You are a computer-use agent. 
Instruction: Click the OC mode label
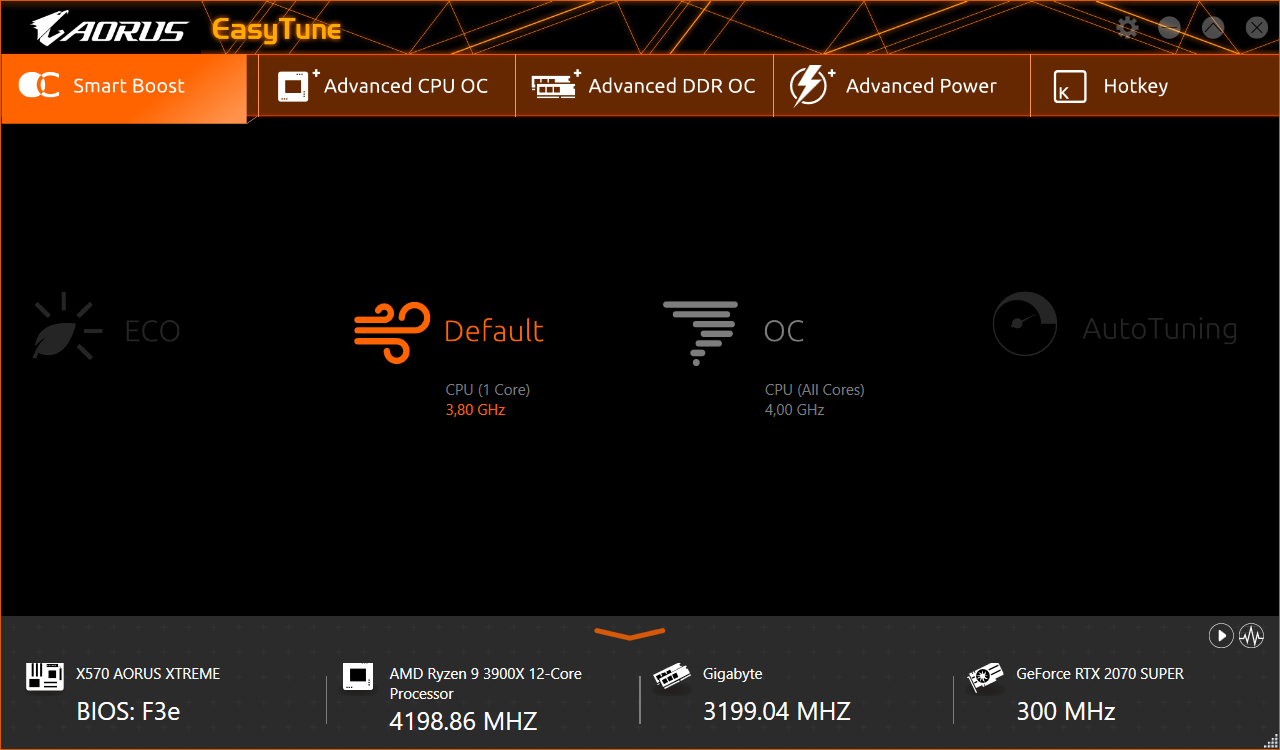tap(784, 331)
